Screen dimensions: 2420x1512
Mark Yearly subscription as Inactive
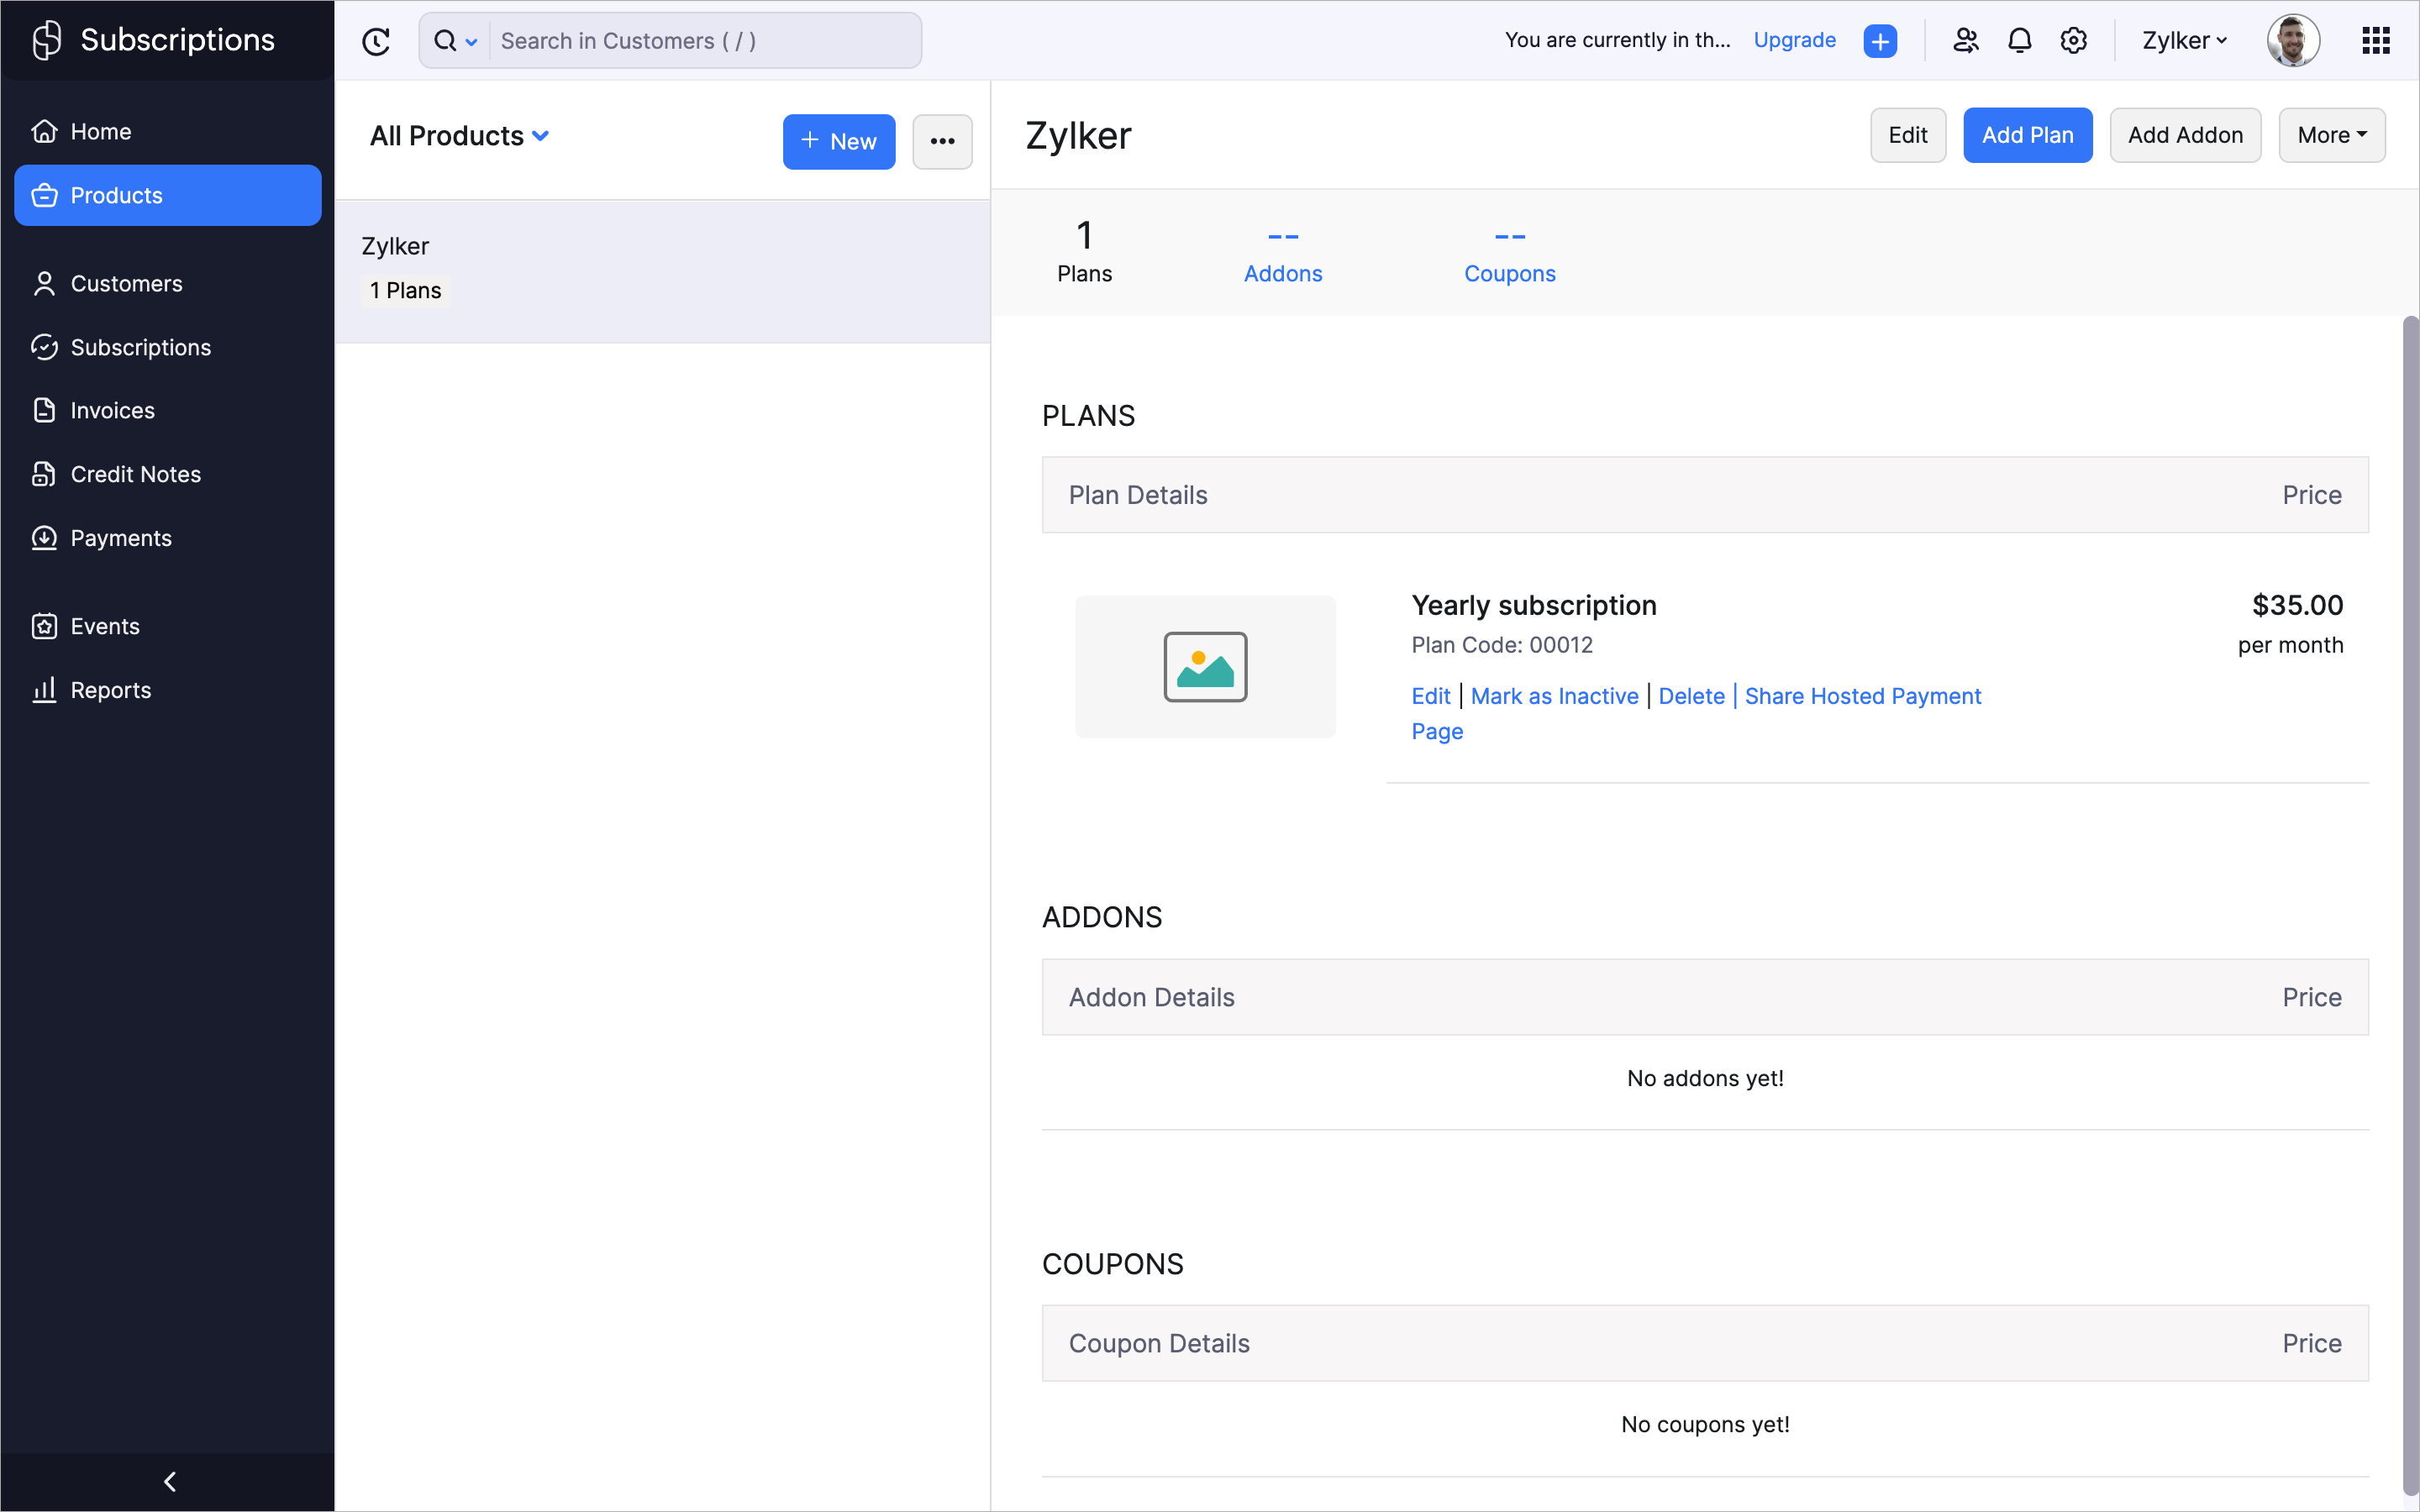tap(1554, 696)
